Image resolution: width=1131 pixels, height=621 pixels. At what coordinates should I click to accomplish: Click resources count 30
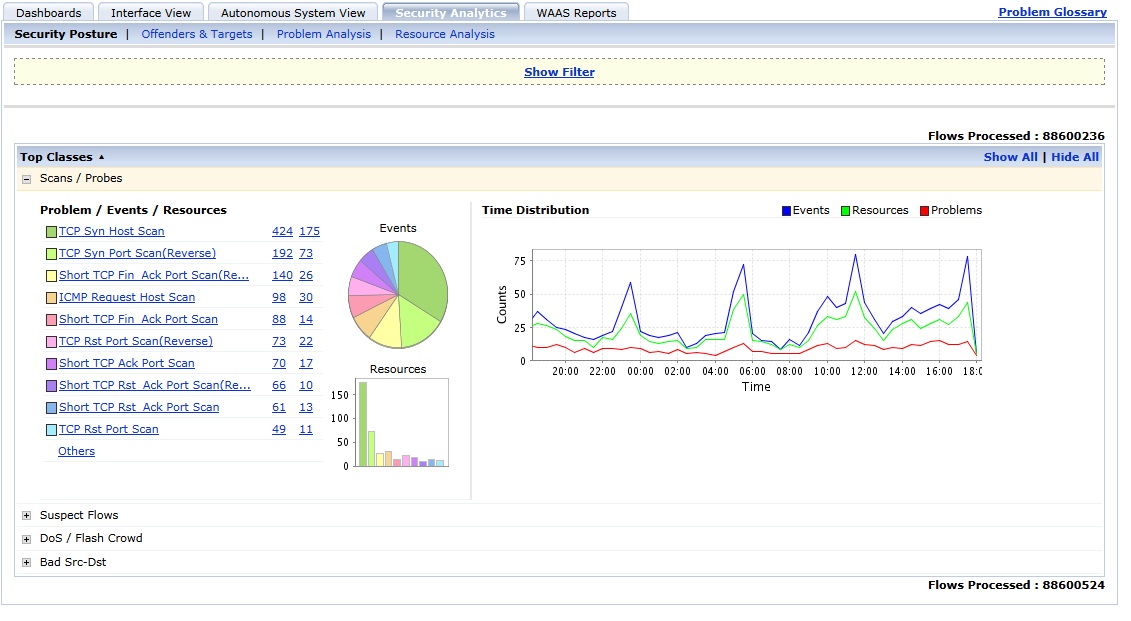coord(306,297)
